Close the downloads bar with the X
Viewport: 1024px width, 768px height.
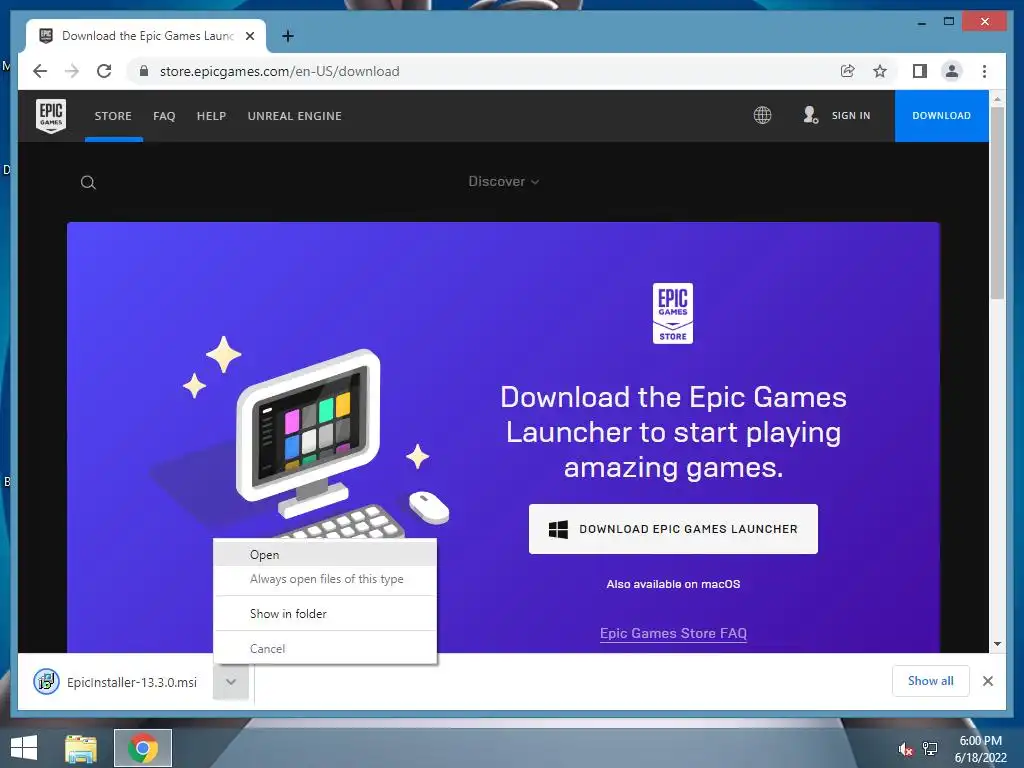pyautogui.click(x=987, y=681)
